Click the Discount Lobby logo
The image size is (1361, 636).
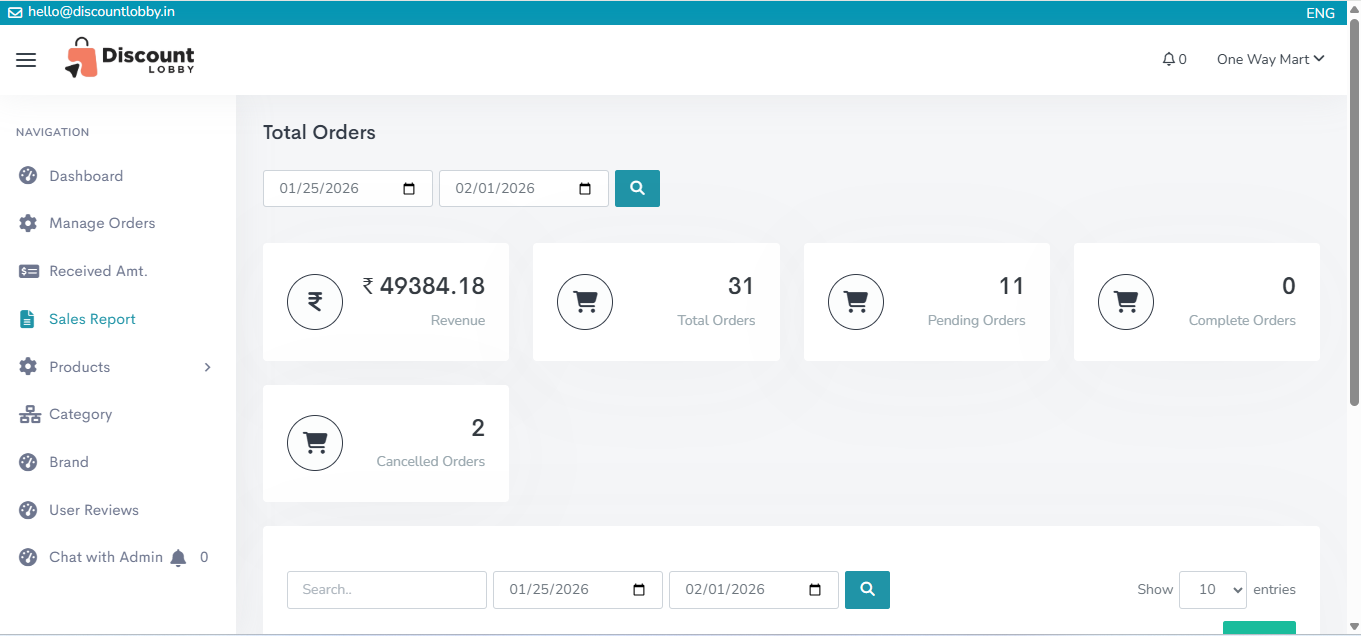130,59
